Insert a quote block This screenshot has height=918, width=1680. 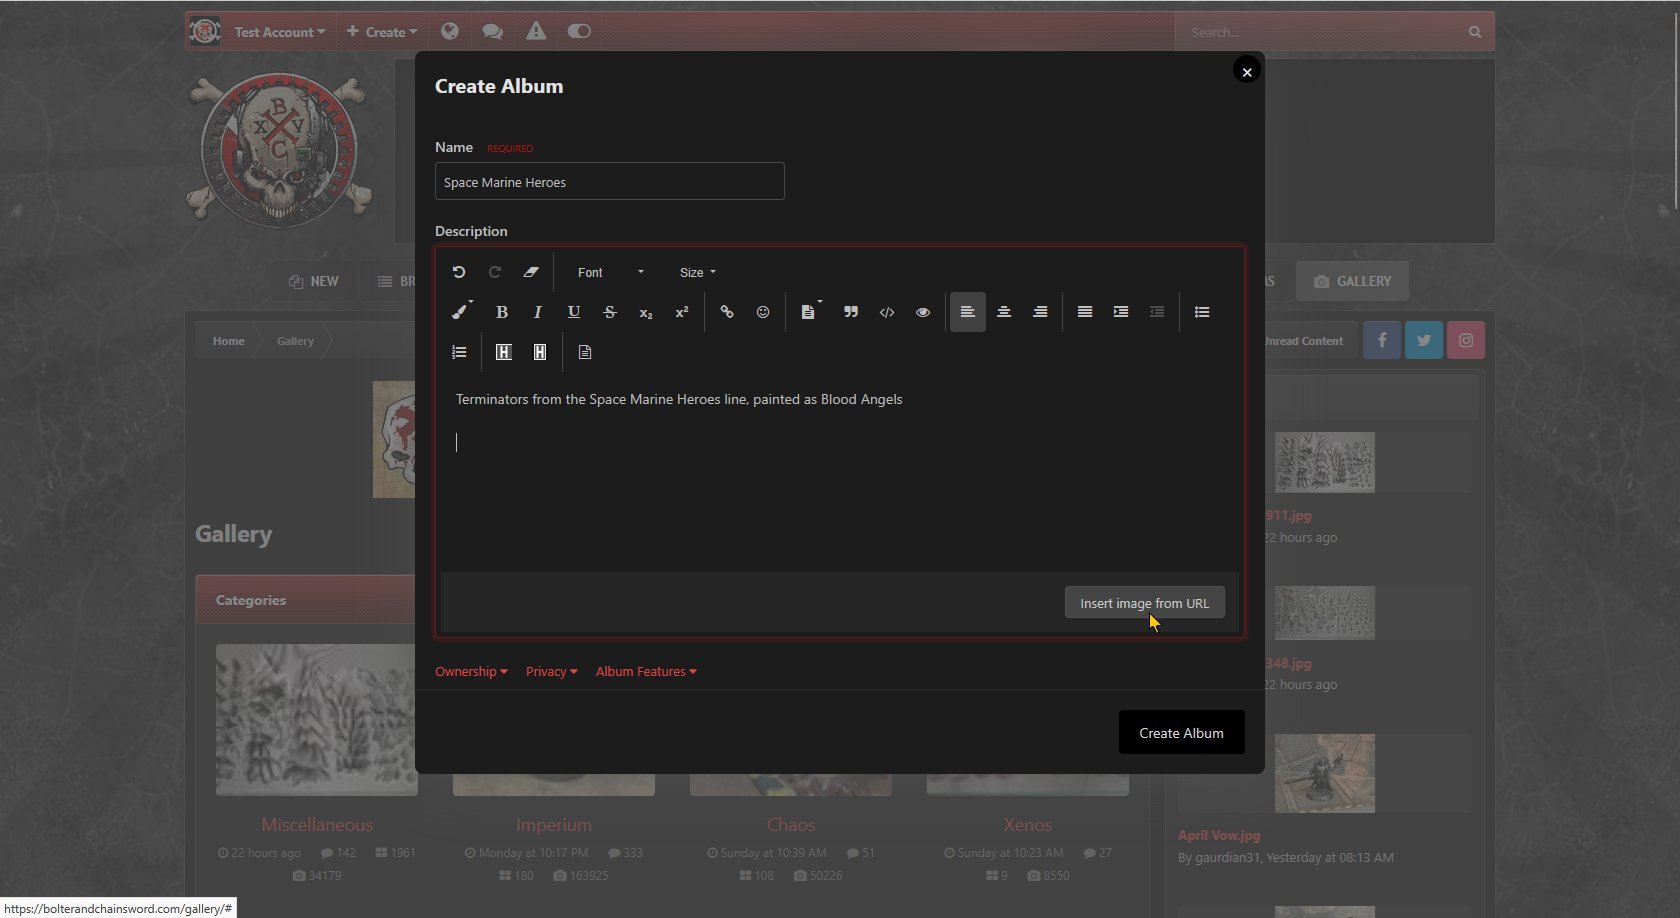(x=851, y=312)
